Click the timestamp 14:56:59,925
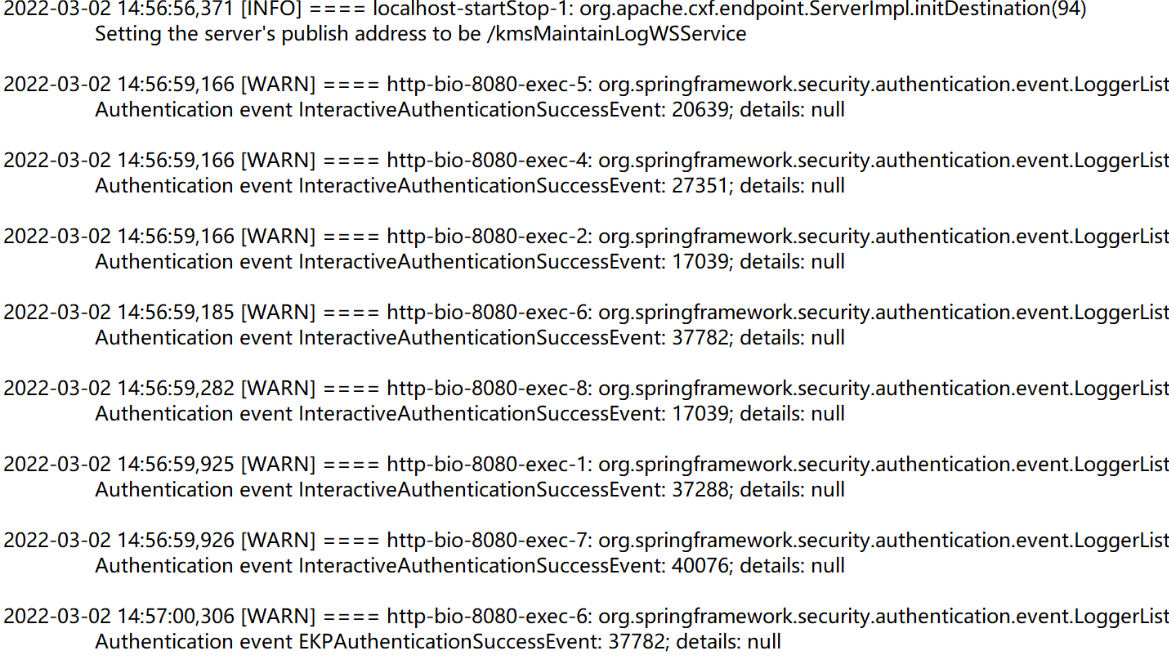1169x668 pixels. click(x=176, y=464)
